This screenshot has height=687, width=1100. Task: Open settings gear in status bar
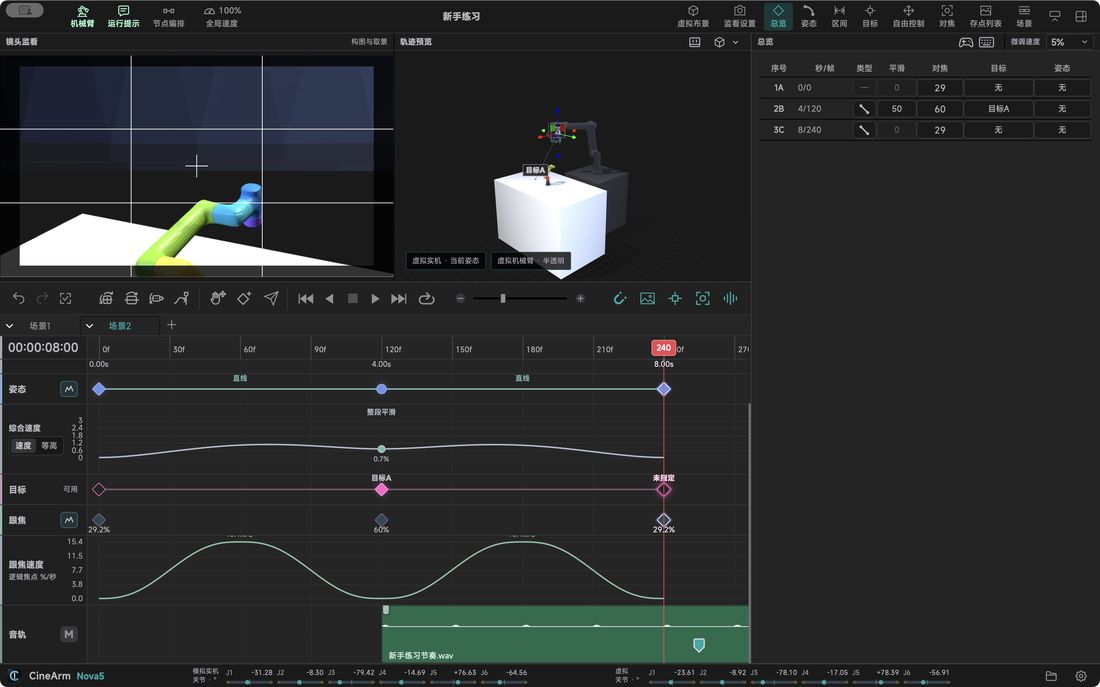(x=1081, y=676)
